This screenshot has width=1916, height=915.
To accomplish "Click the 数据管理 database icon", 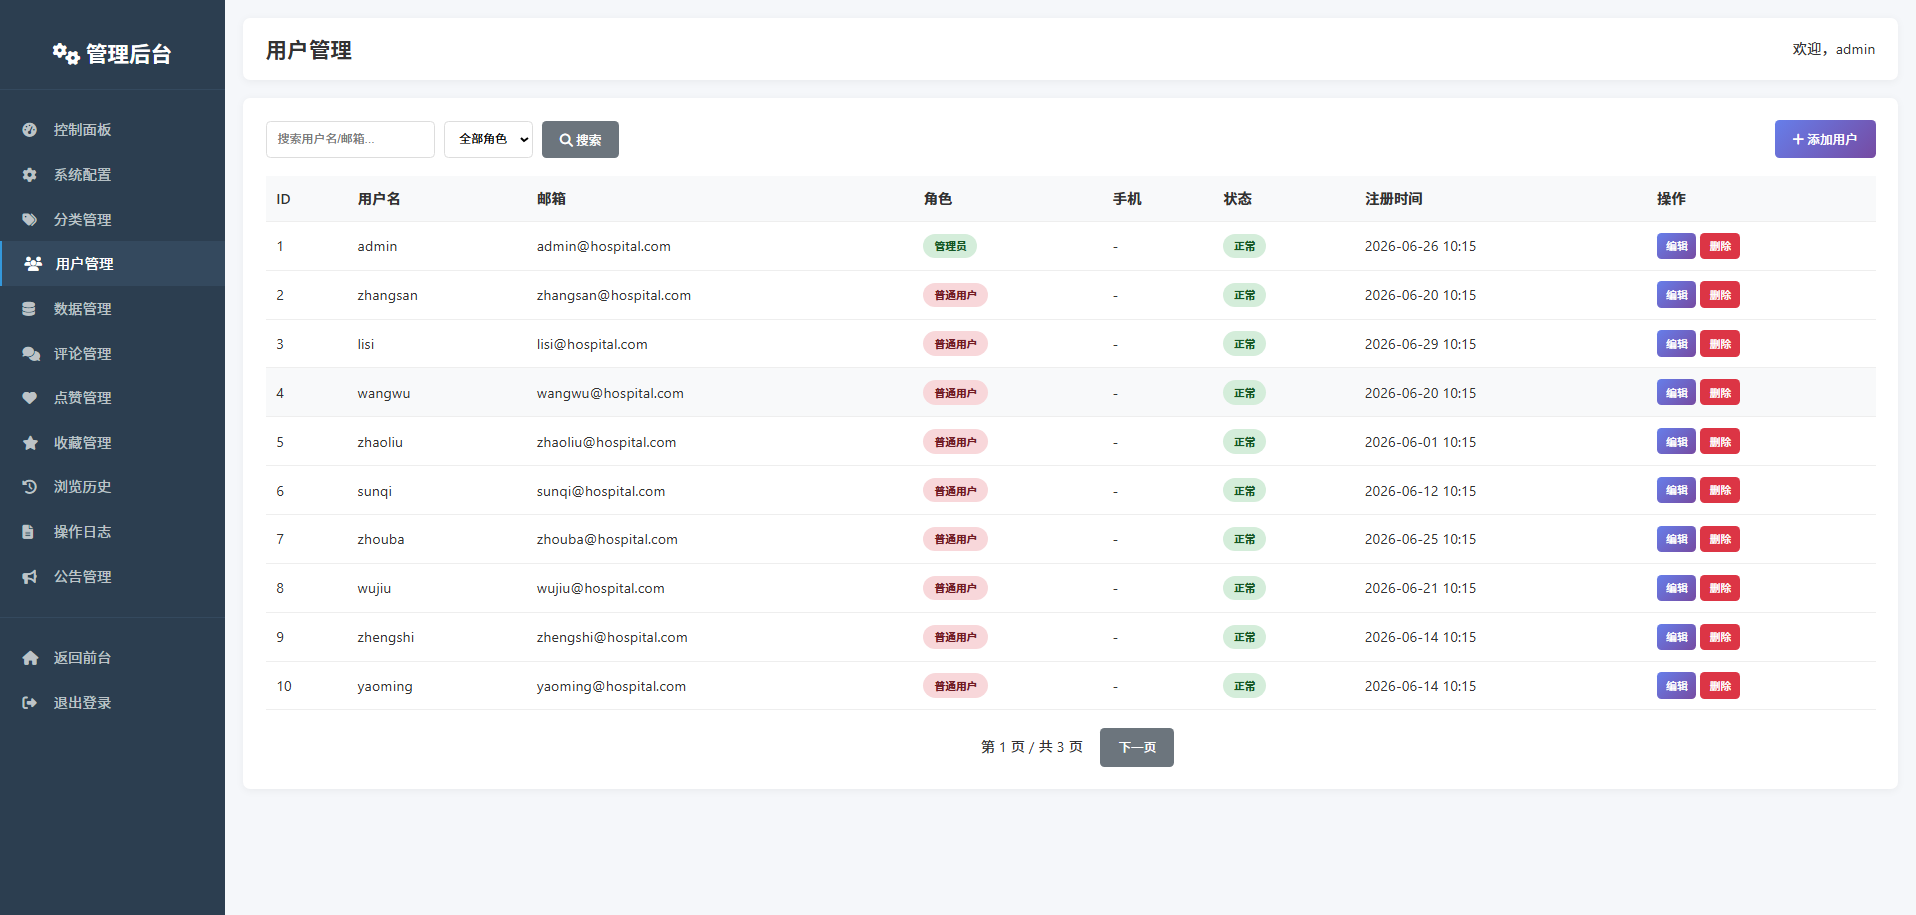I will pyautogui.click(x=30, y=309).
